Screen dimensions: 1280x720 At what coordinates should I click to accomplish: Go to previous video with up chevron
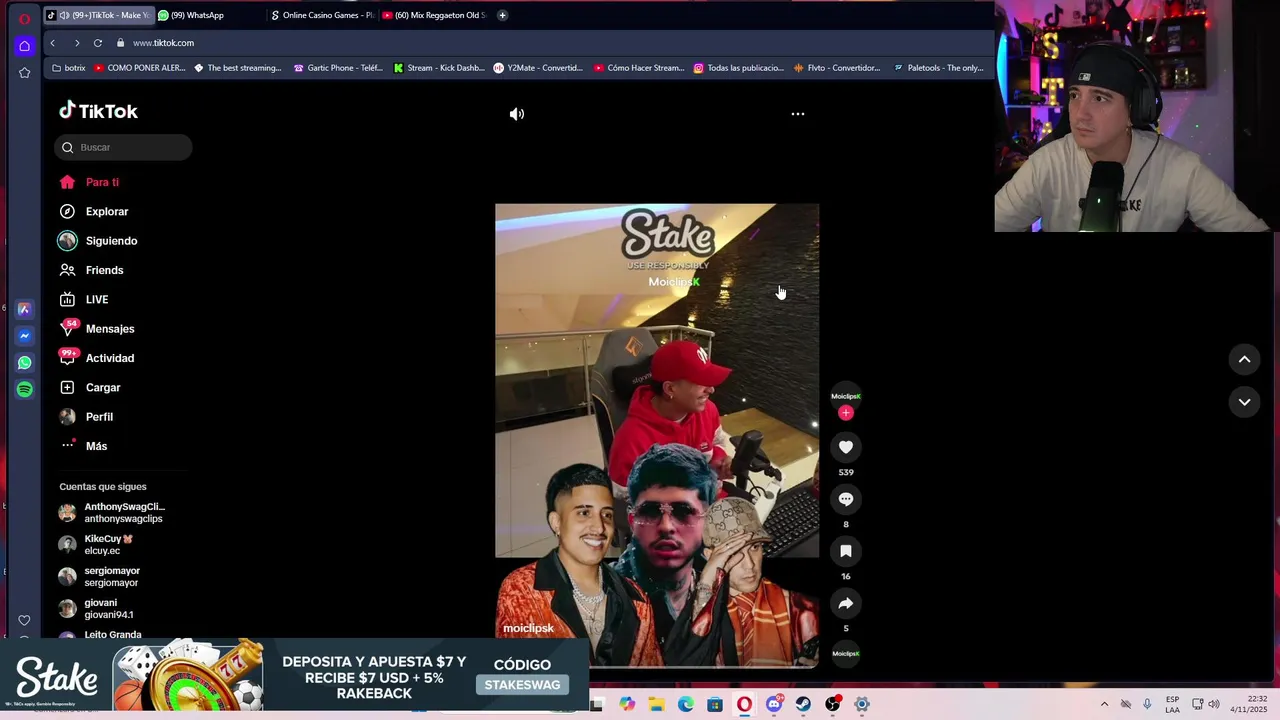(x=1245, y=359)
